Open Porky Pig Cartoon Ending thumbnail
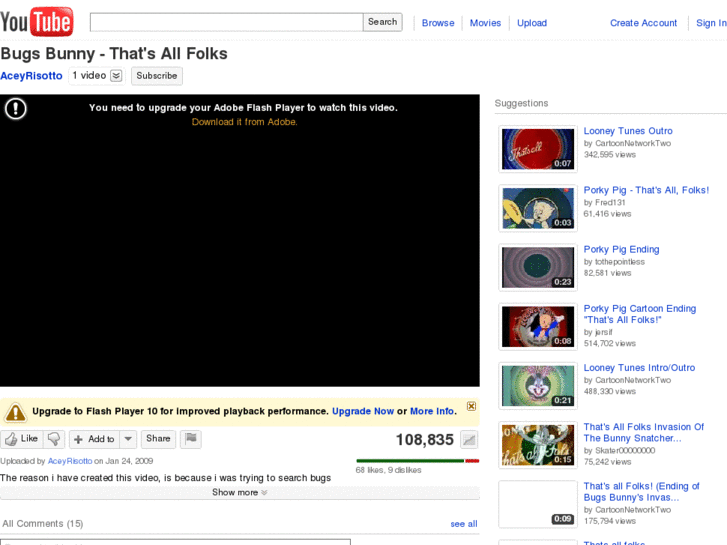Viewport: 727px width, 545px height. click(538, 327)
